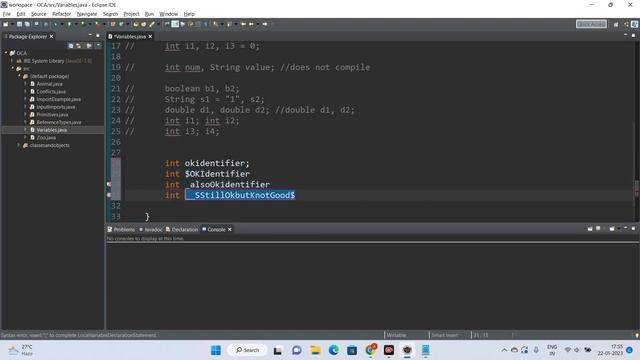
Task: Select the Java perspective icon at top right
Action: [634, 24]
